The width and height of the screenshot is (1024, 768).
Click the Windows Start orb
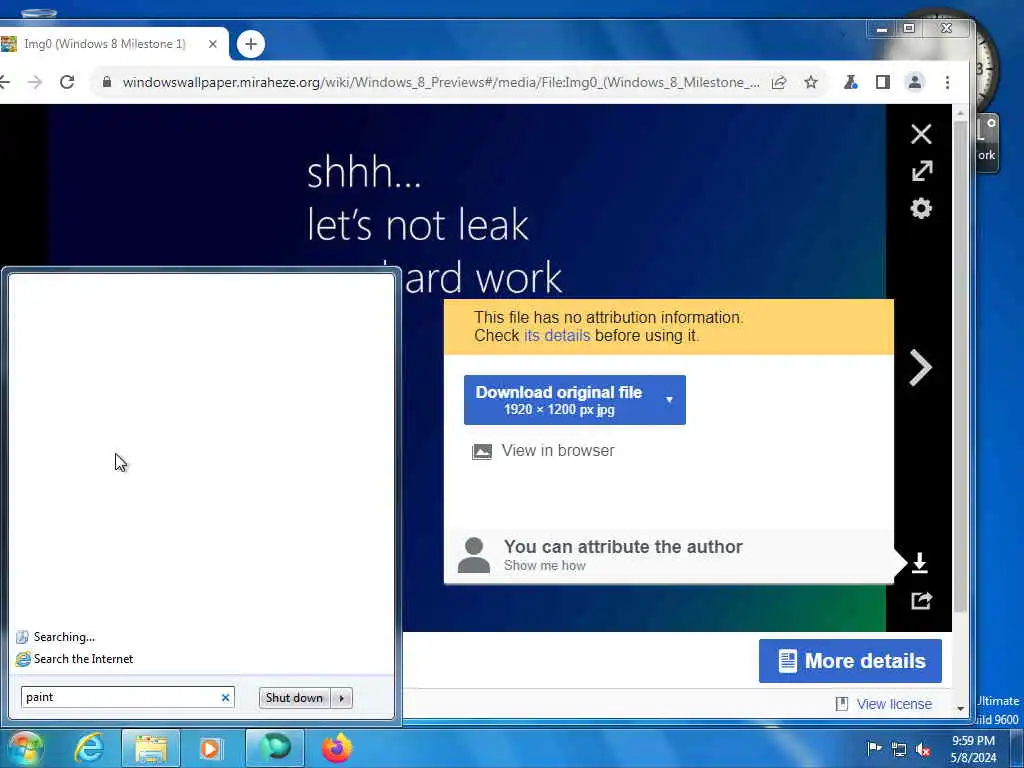24,748
